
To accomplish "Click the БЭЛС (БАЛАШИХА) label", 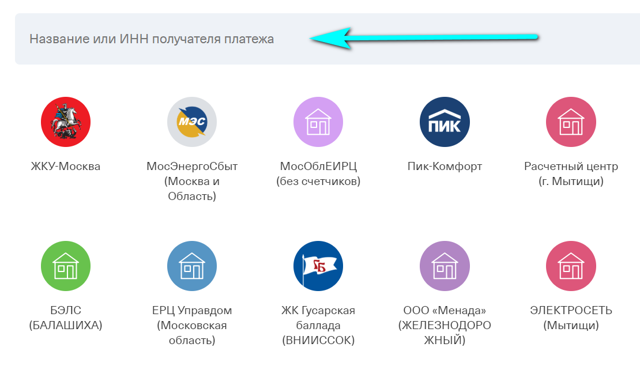I will (x=66, y=317).
